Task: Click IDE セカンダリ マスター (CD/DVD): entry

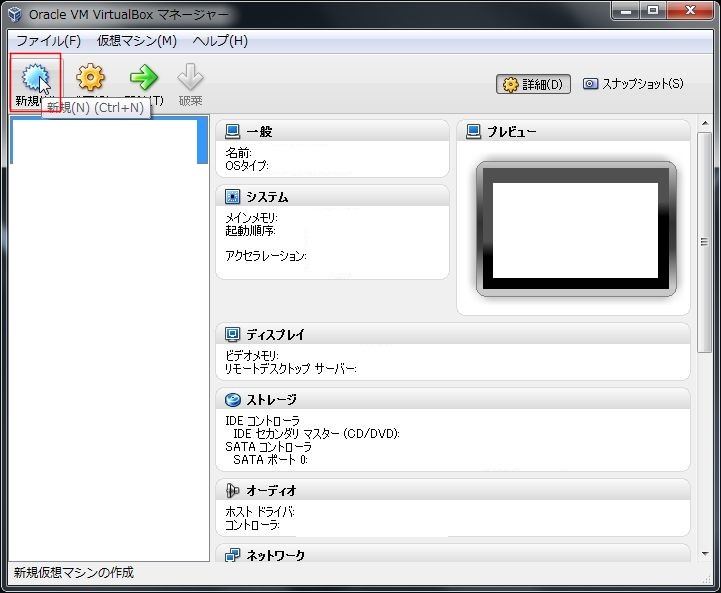Action: (x=316, y=433)
